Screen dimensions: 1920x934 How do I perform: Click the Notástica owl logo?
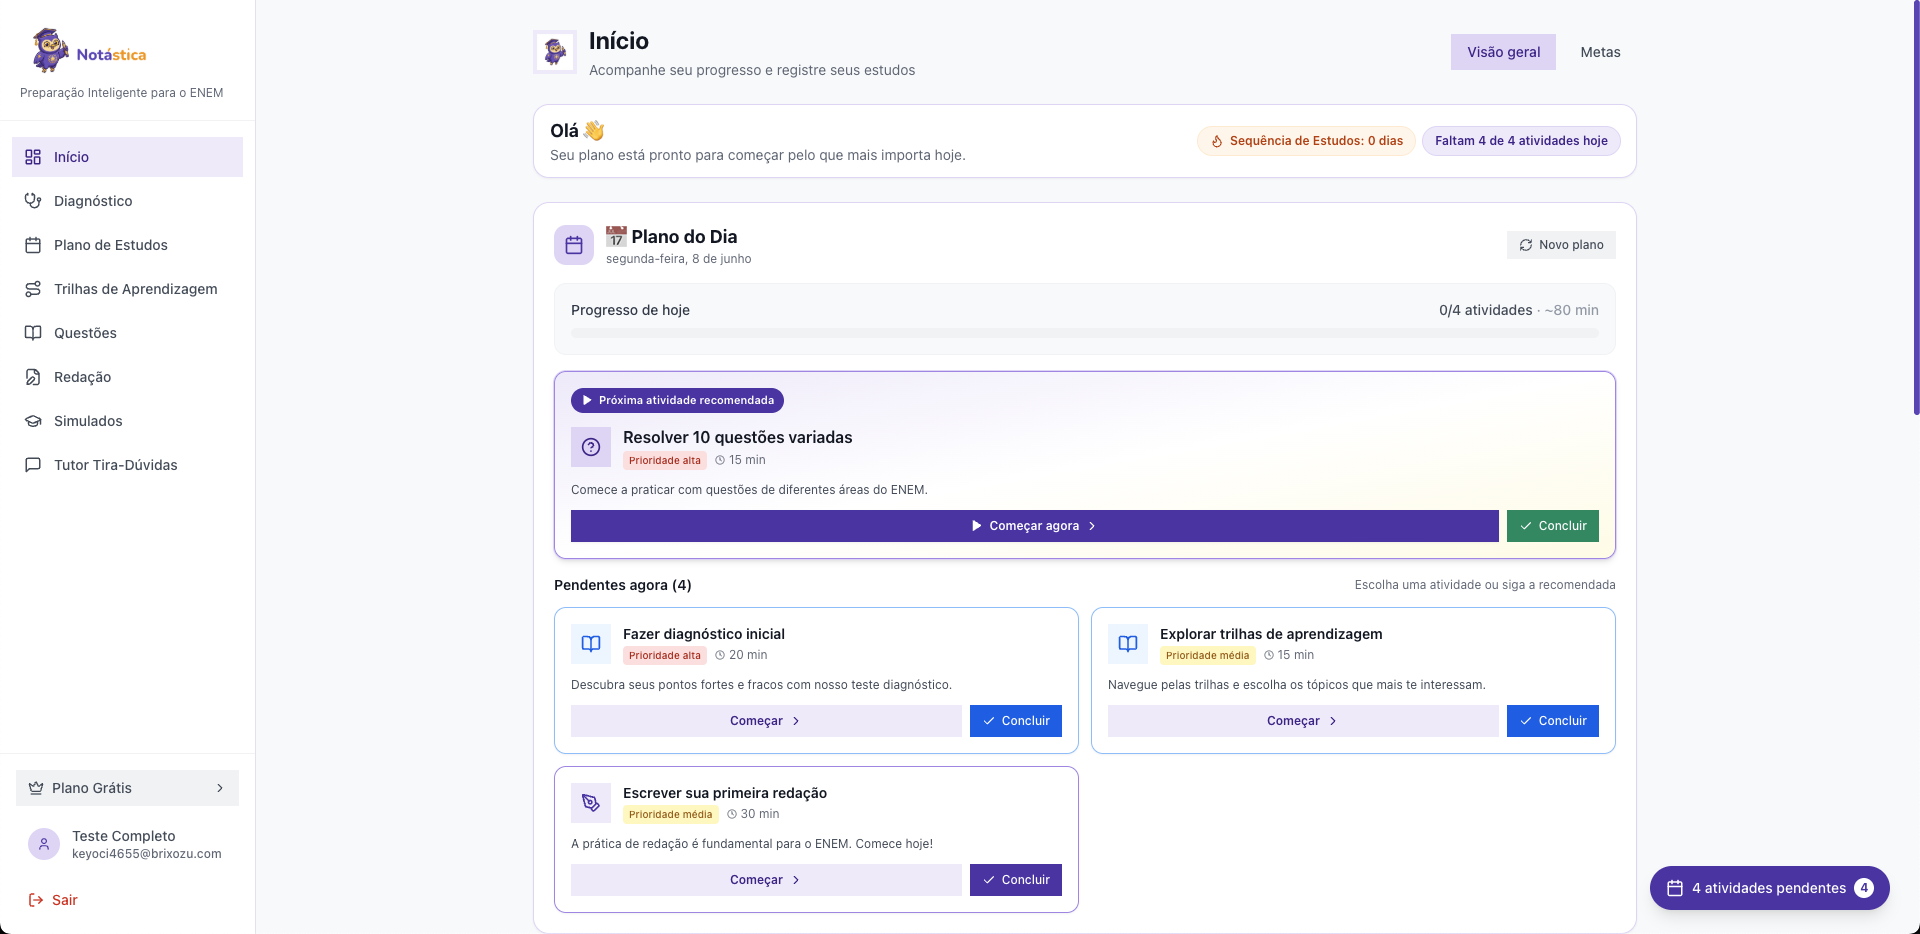[50, 51]
